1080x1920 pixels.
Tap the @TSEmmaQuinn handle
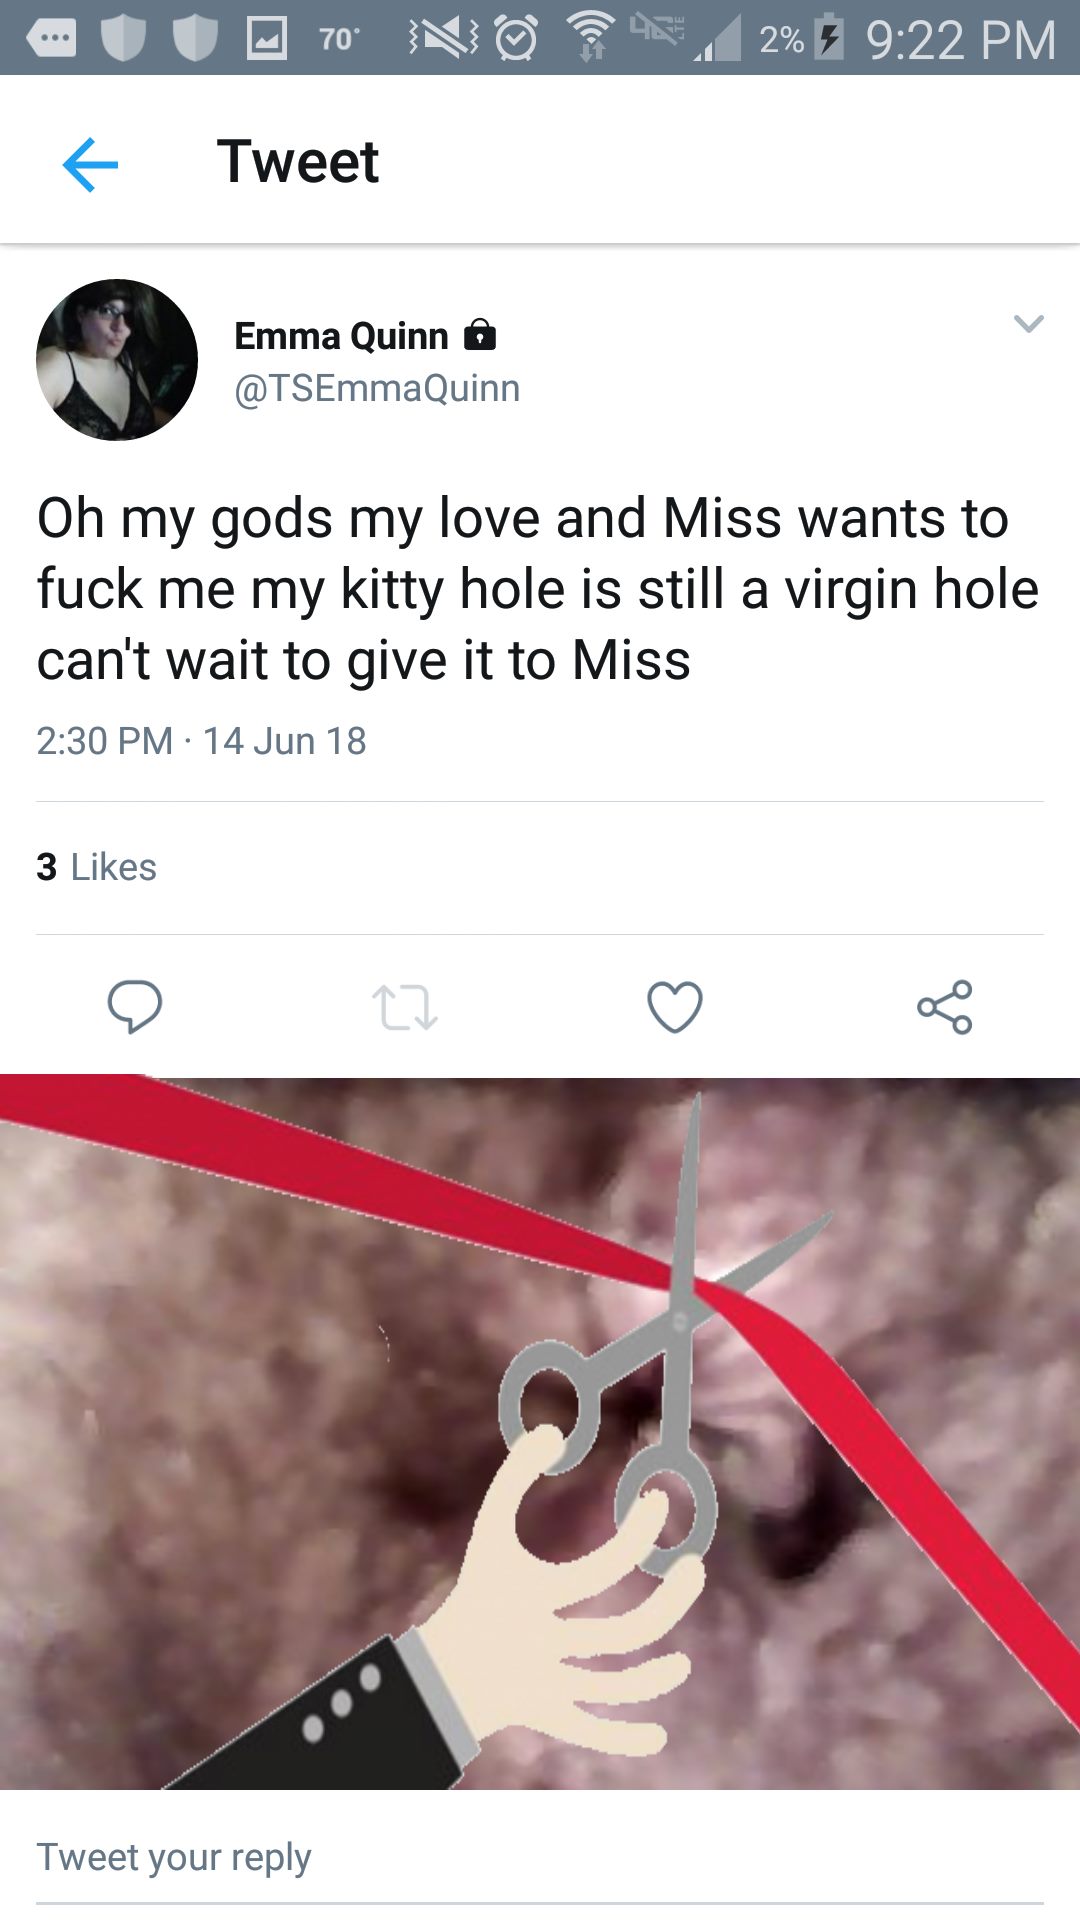pos(377,388)
